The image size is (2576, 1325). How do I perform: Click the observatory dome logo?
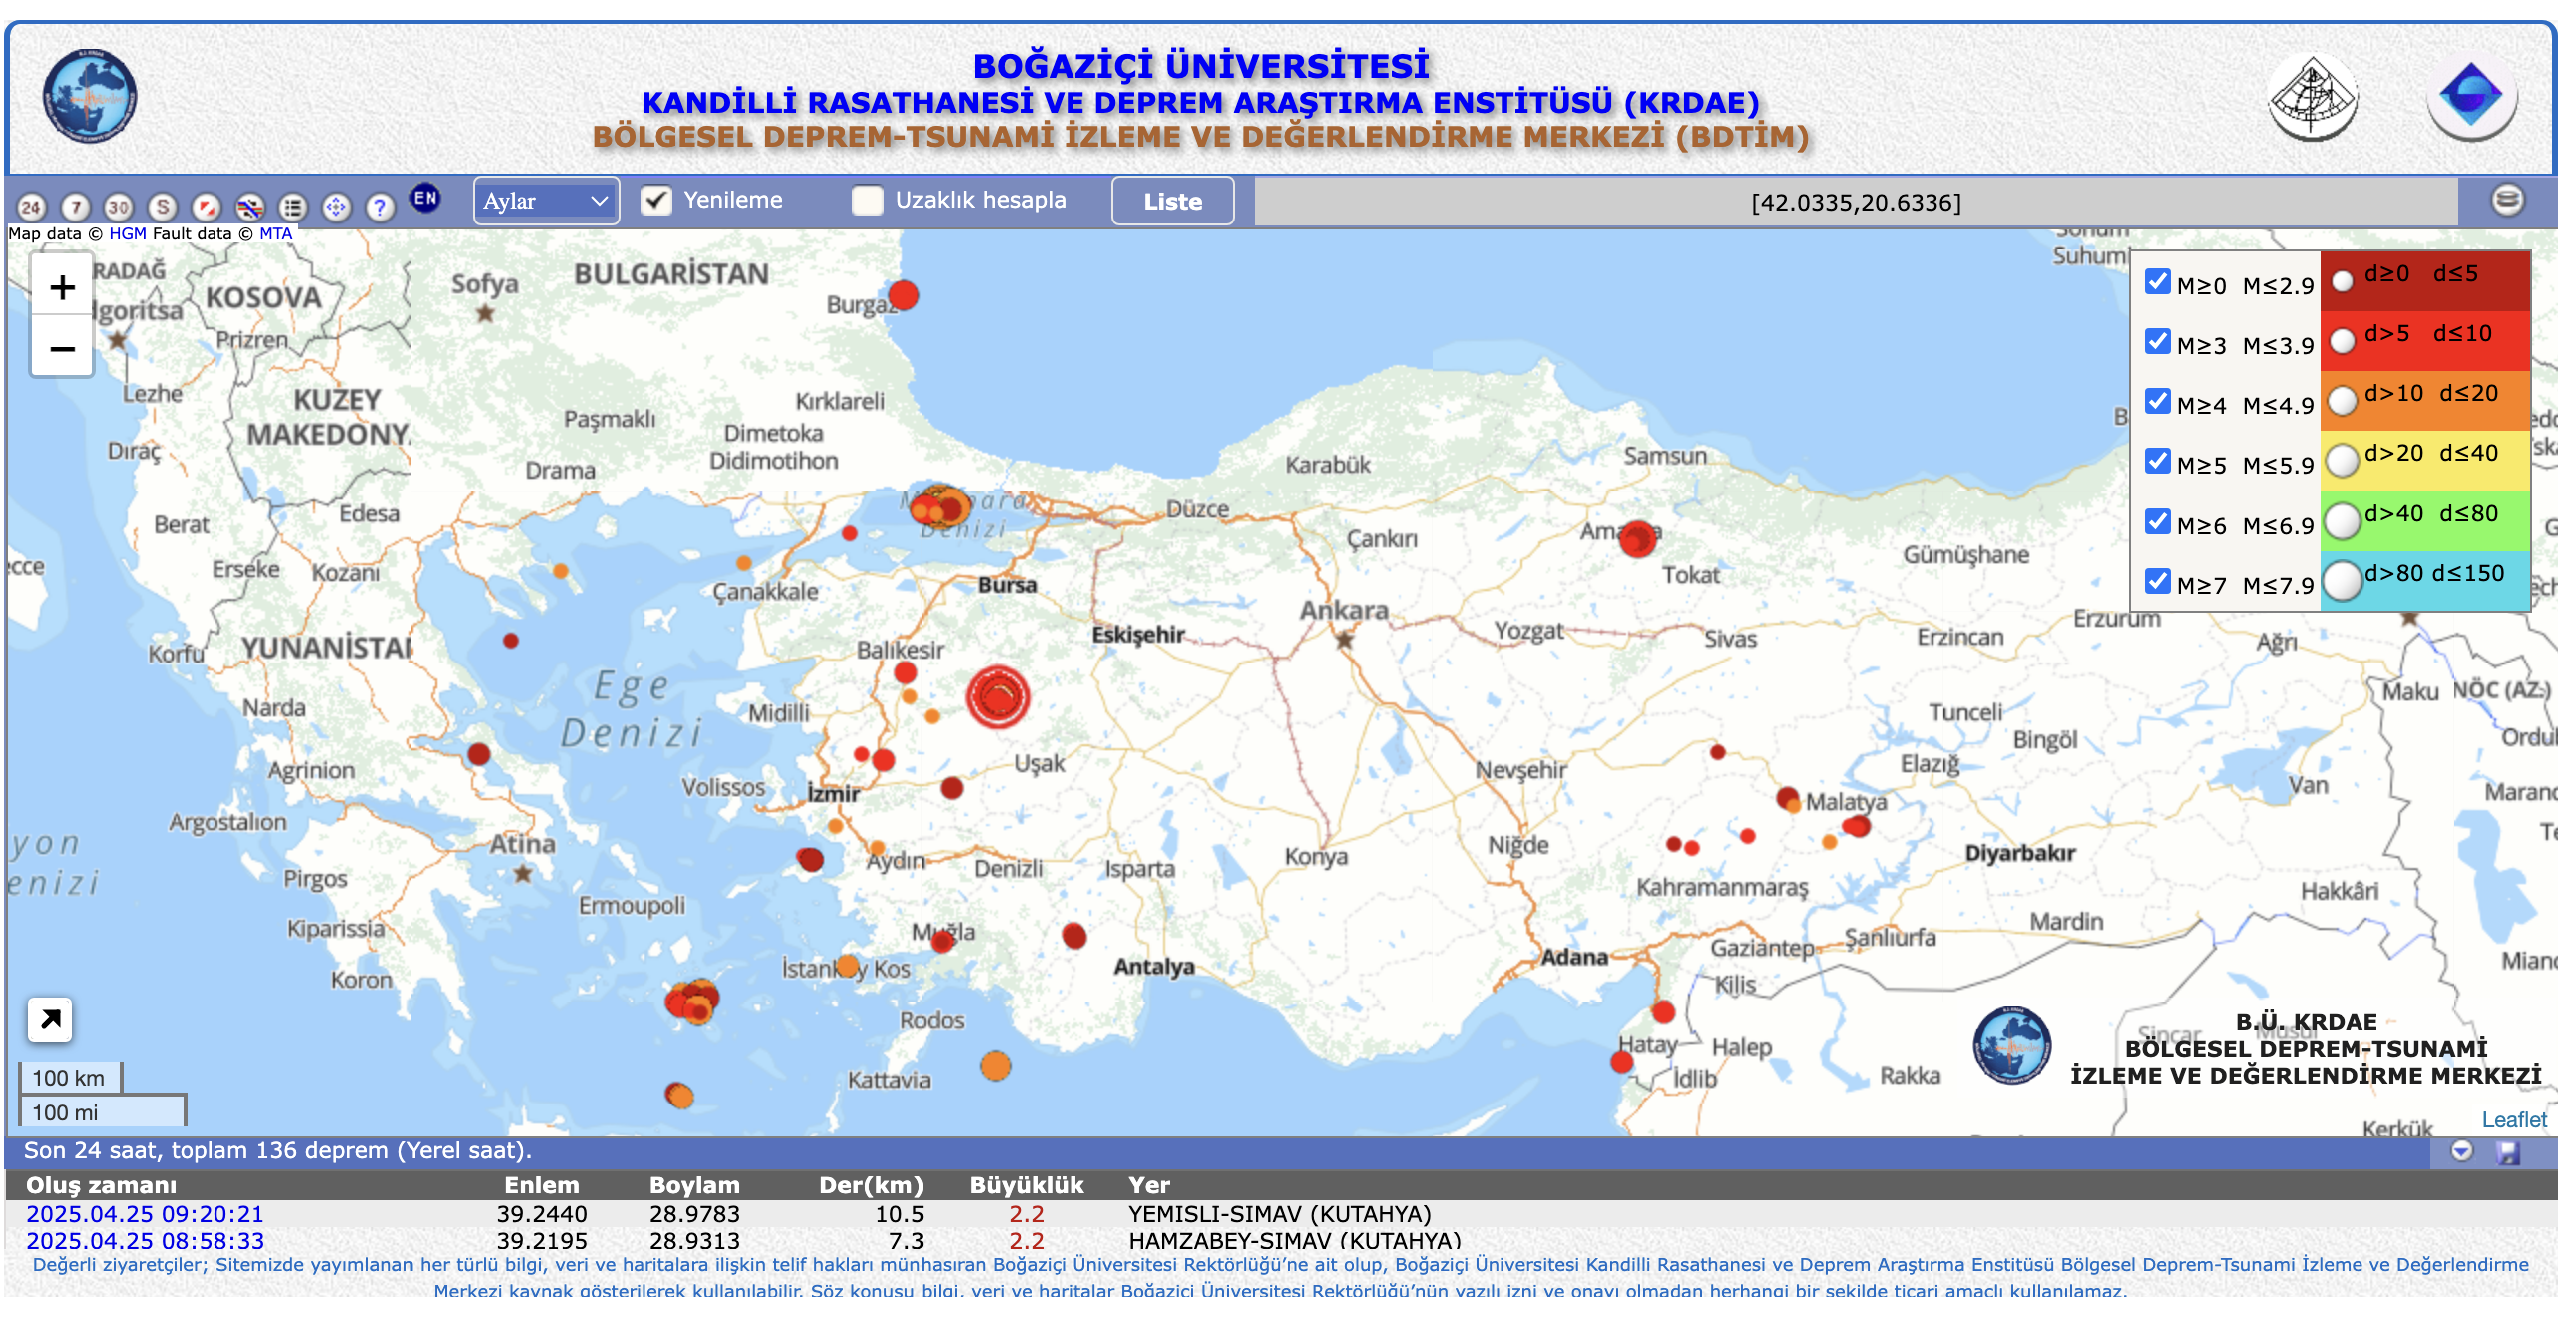(x=2312, y=98)
